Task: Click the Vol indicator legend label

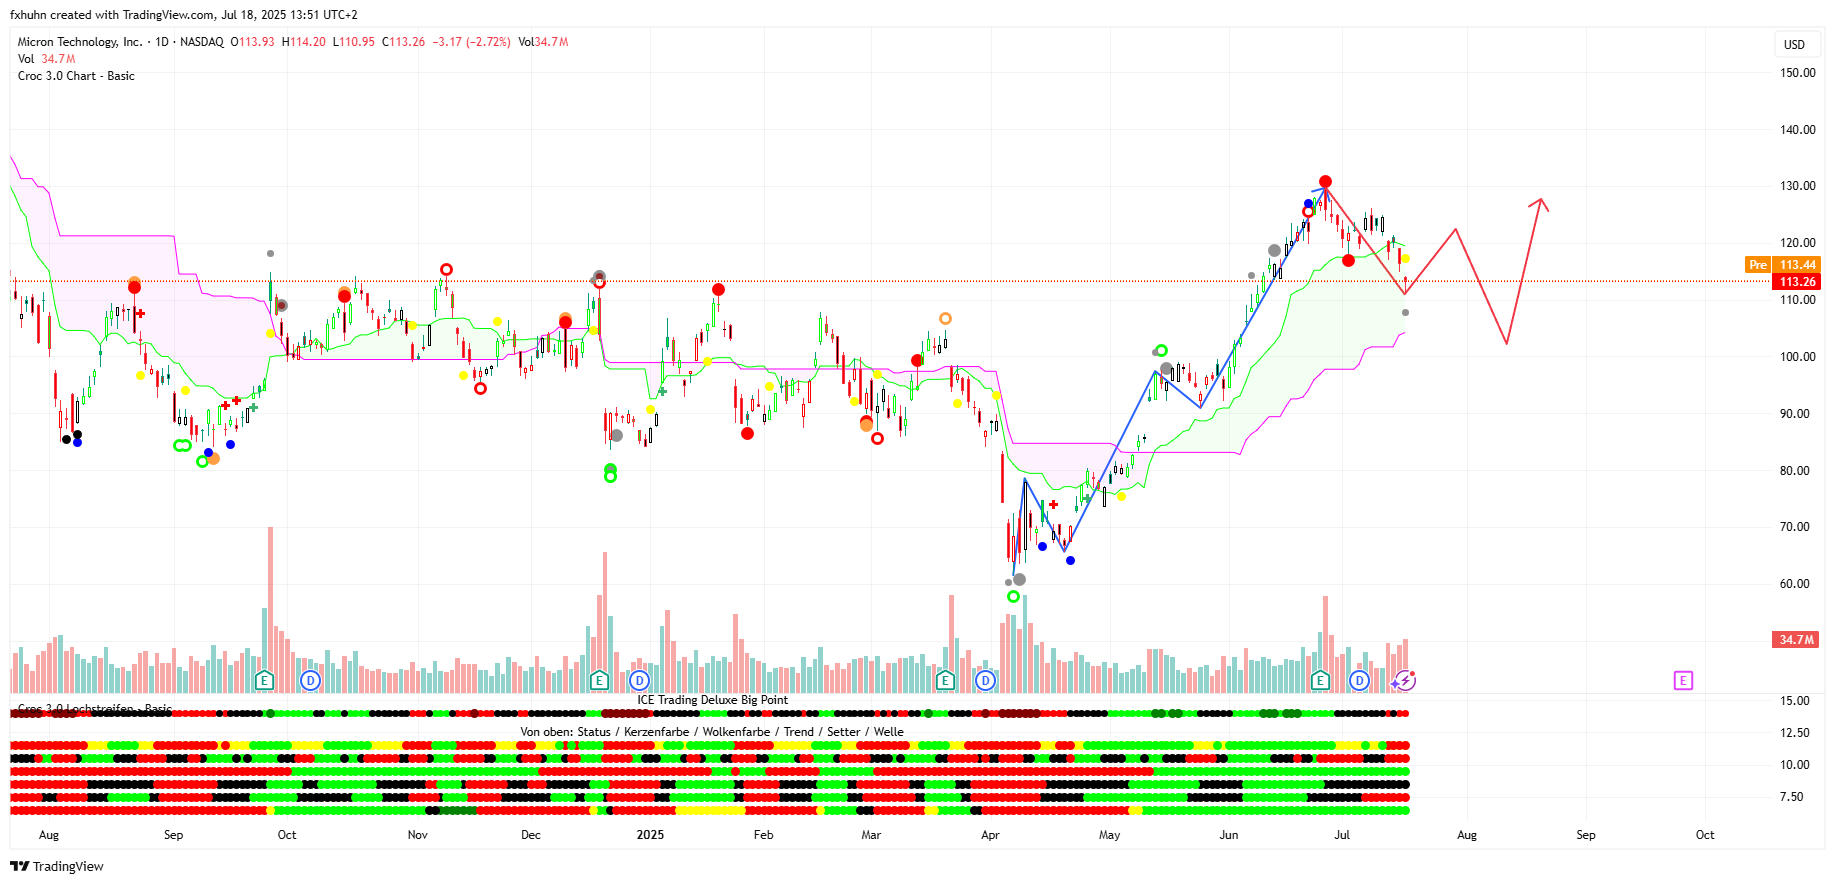Action: tap(26, 59)
